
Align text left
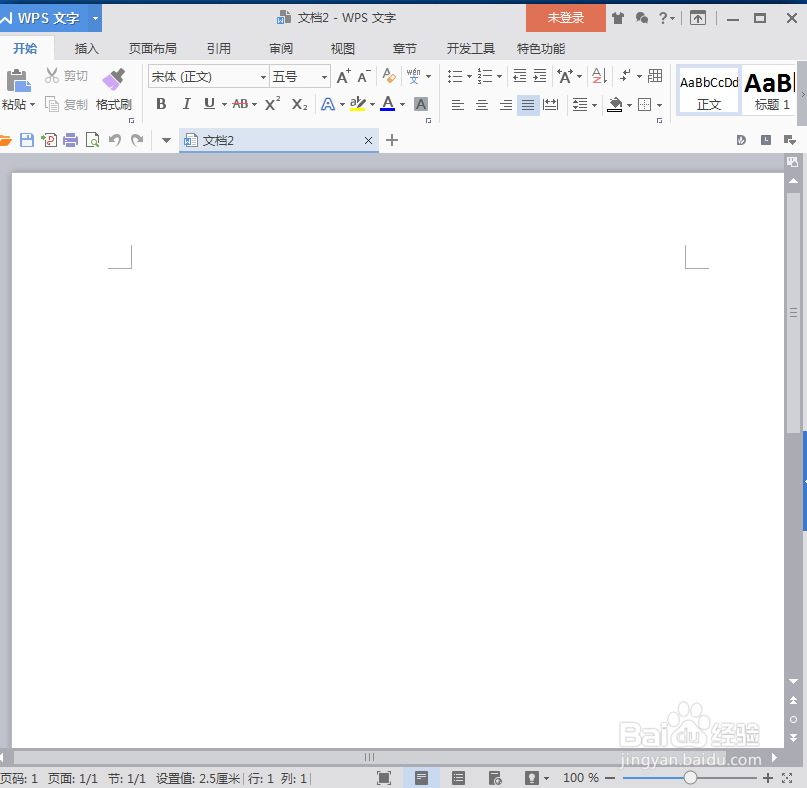tap(458, 106)
